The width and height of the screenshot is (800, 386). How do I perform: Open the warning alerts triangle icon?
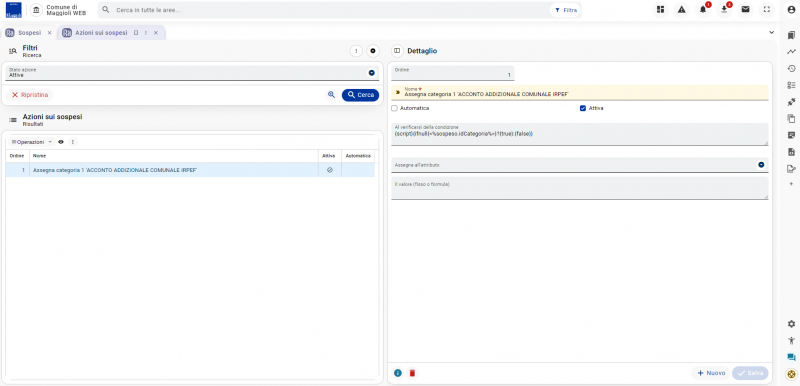tap(682, 9)
